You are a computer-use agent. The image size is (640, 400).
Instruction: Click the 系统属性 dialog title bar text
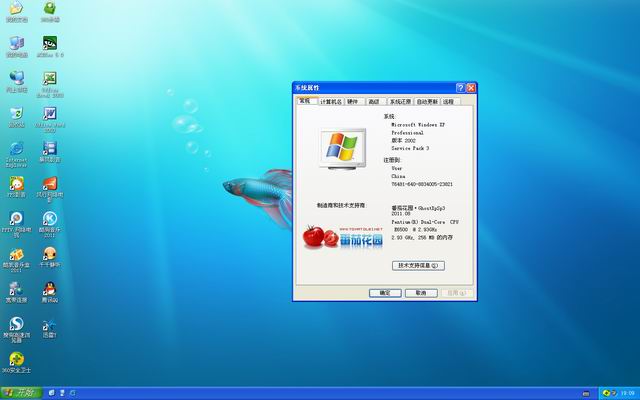(307, 88)
